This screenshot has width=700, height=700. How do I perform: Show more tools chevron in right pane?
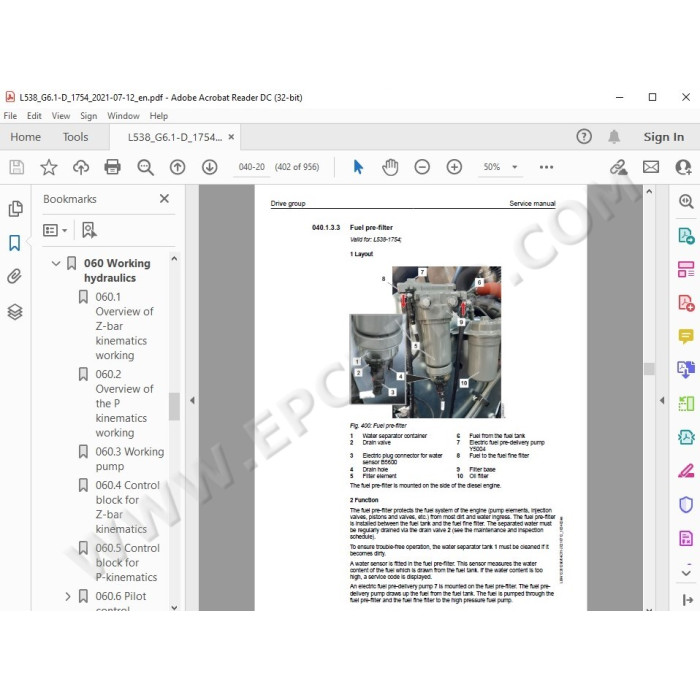686,572
